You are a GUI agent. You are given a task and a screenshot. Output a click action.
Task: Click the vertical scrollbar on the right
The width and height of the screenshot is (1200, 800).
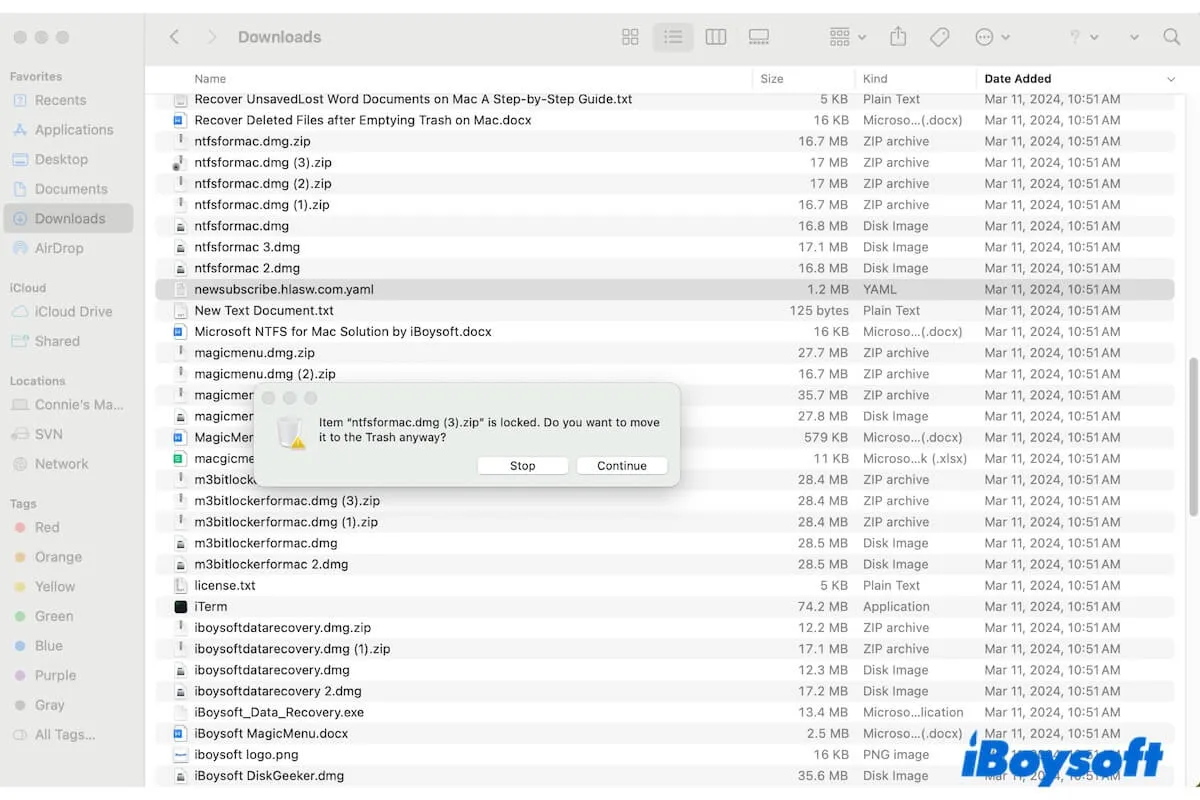pos(1193,440)
